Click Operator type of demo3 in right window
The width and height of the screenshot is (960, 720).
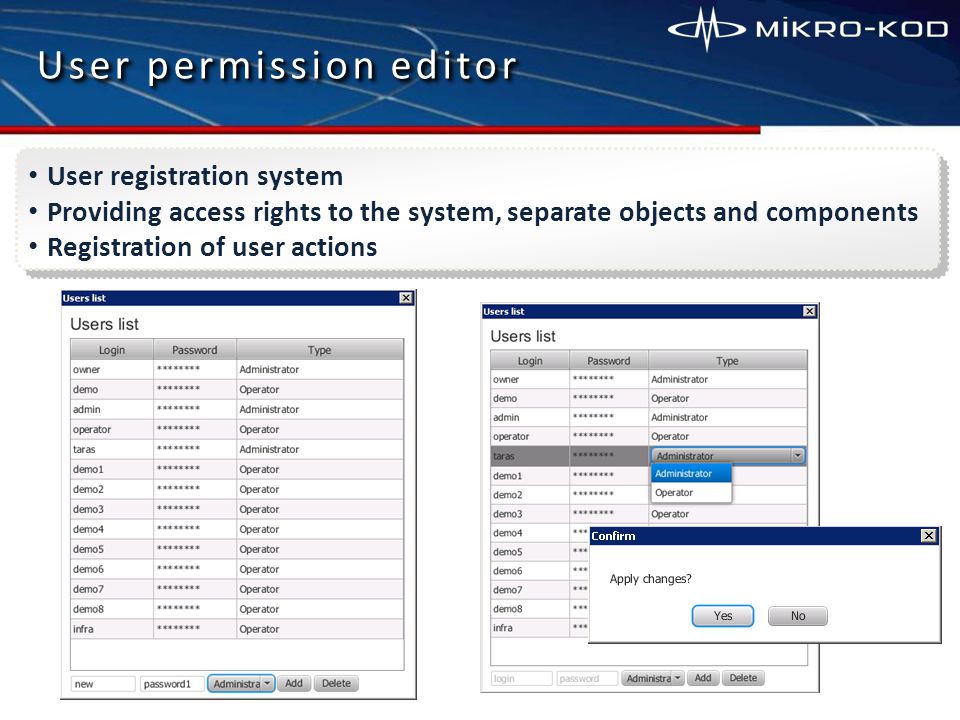pyautogui.click(x=670, y=514)
